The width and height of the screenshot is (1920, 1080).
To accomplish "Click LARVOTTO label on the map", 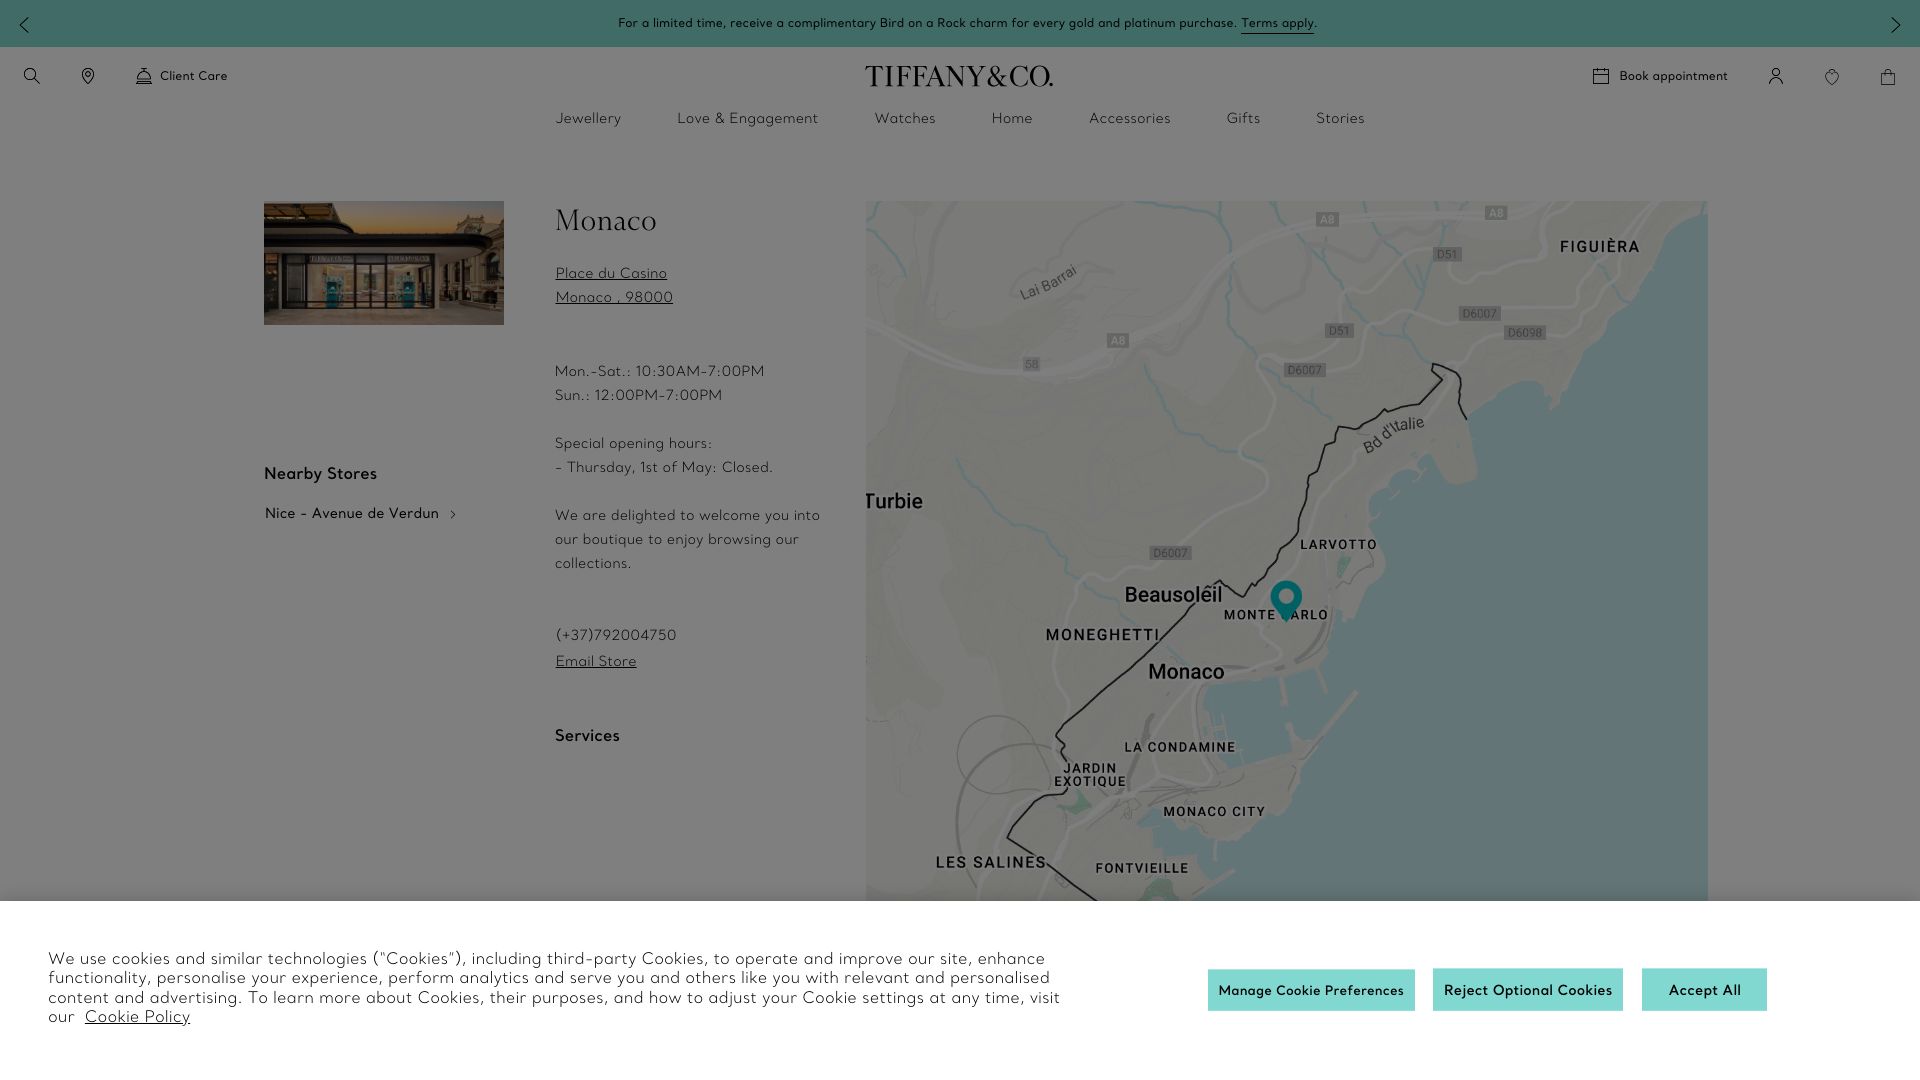I will pyautogui.click(x=1338, y=545).
